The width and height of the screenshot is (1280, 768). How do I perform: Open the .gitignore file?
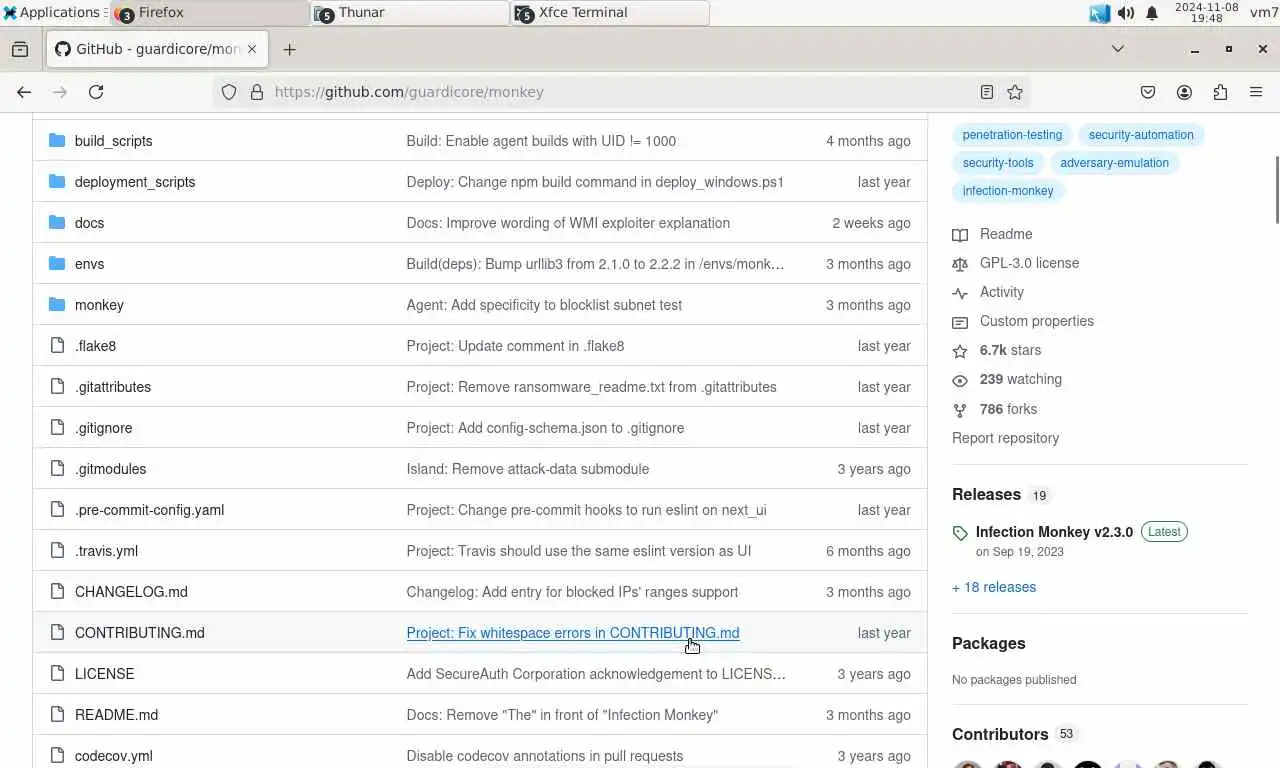(103, 428)
